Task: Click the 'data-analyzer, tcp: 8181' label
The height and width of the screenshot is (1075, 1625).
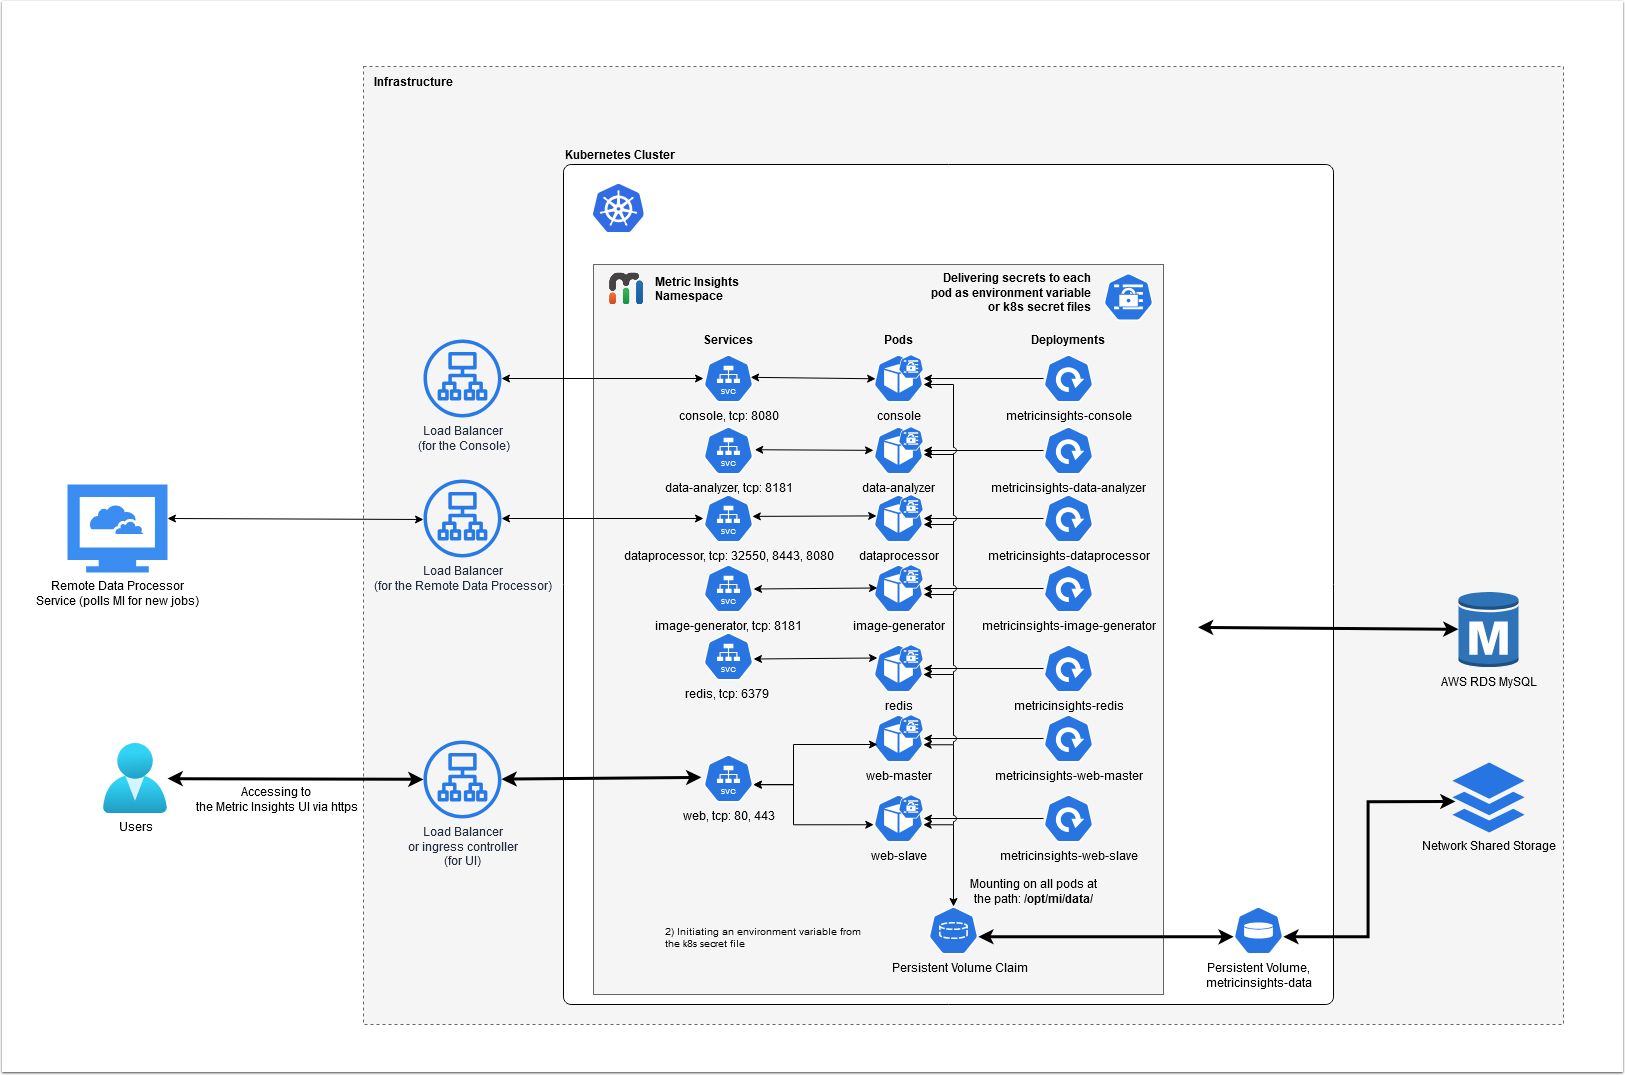Action: [729, 488]
